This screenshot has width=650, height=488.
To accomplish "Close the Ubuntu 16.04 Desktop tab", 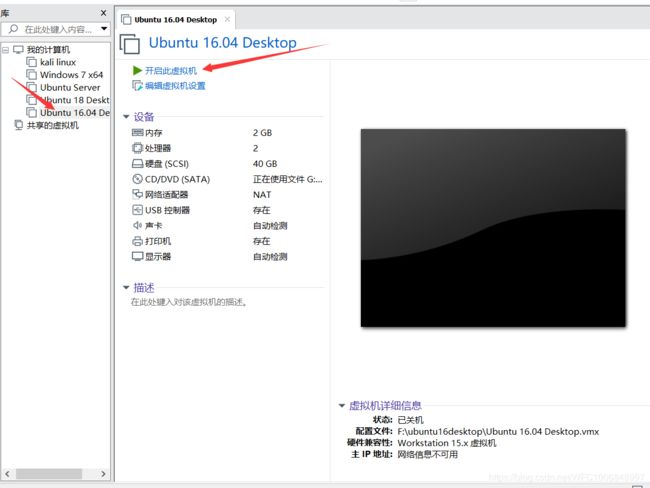I will point(227,19).
